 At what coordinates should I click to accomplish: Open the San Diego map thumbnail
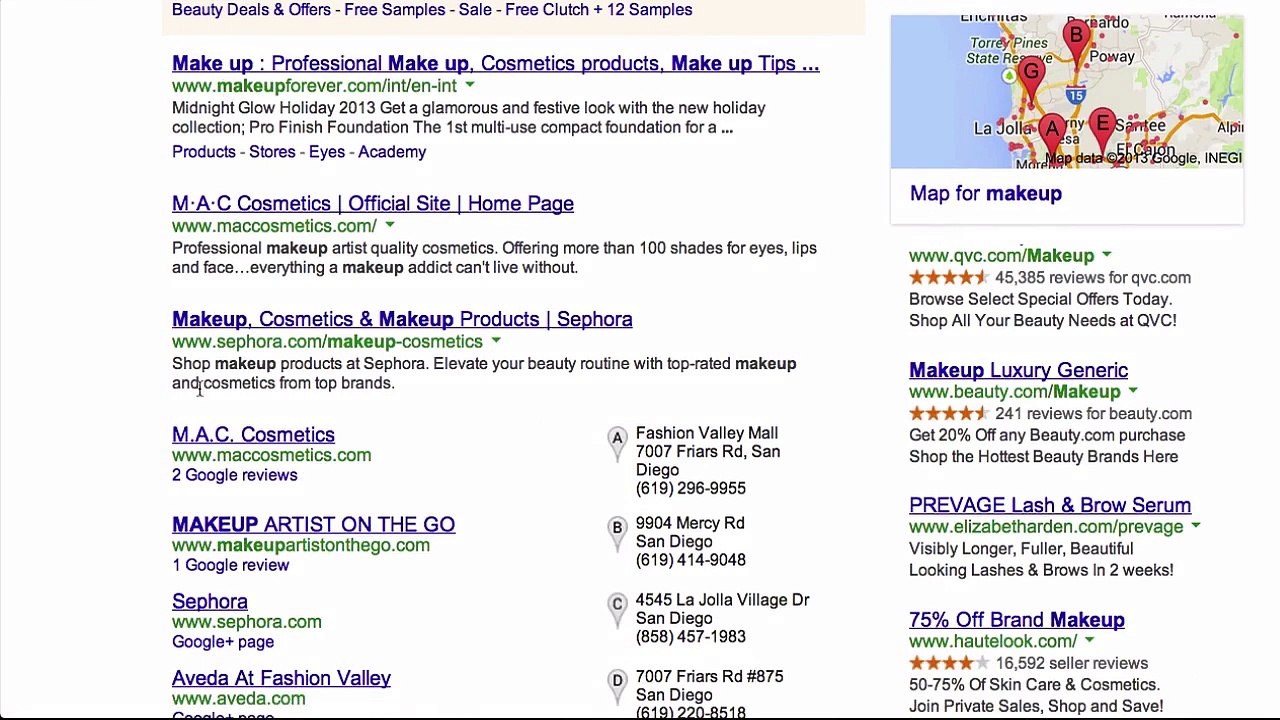(1067, 91)
